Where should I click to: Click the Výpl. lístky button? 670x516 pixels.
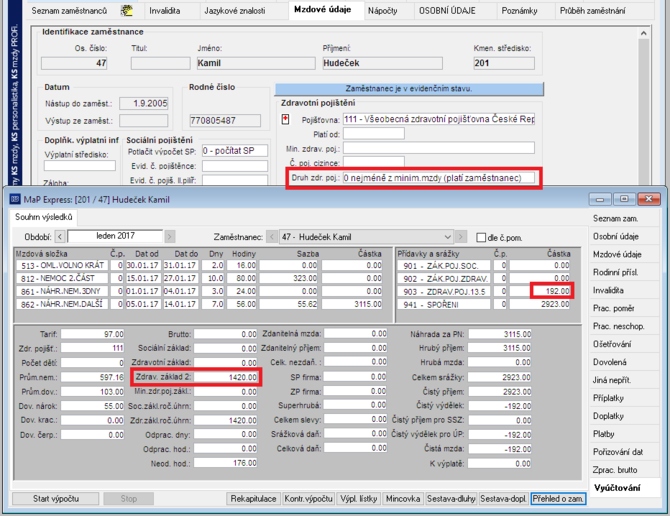point(359,498)
